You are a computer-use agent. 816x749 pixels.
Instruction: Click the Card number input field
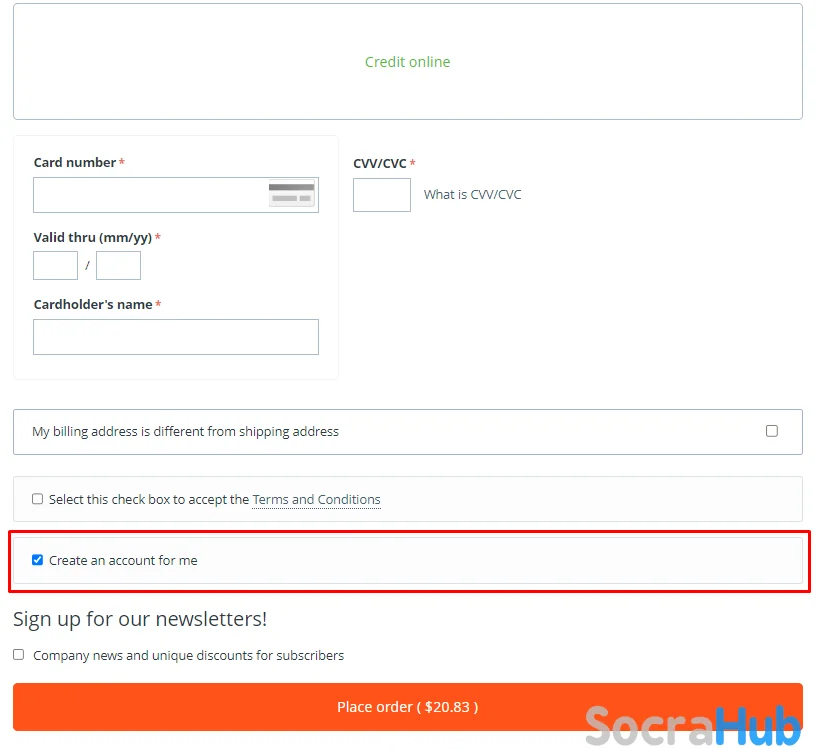[x=176, y=195]
